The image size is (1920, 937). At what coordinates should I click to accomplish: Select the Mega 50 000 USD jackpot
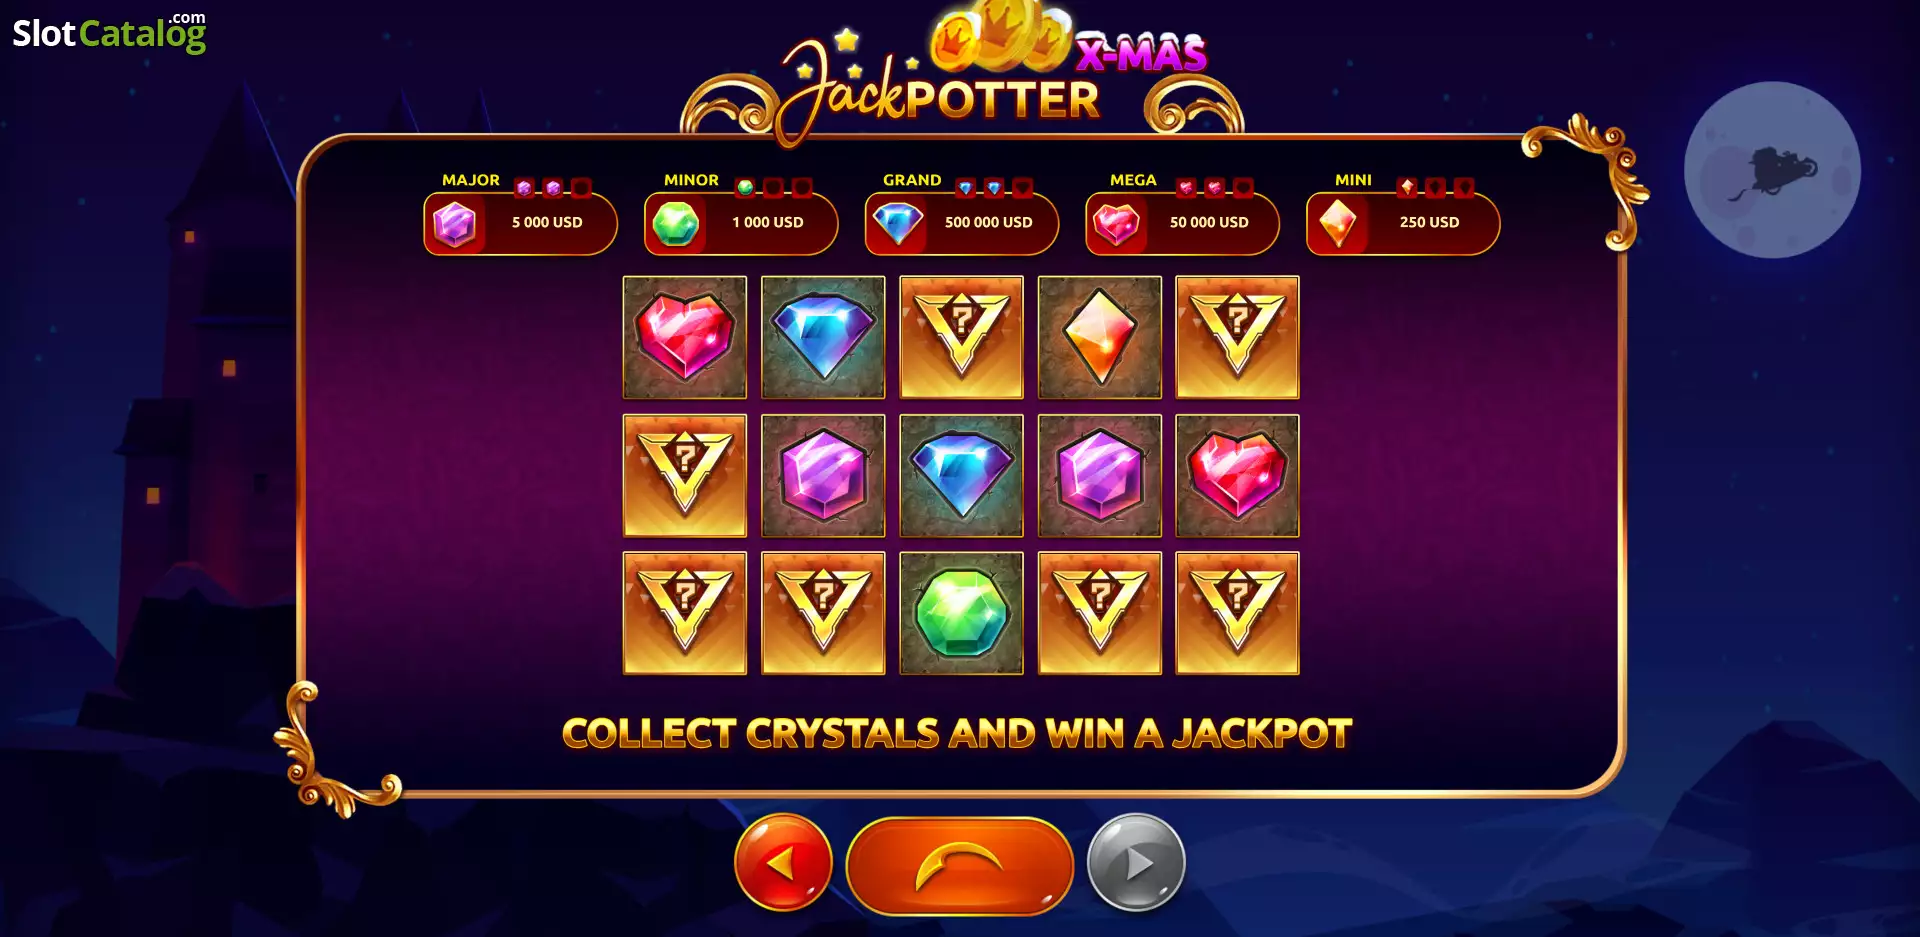[1182, 223]
